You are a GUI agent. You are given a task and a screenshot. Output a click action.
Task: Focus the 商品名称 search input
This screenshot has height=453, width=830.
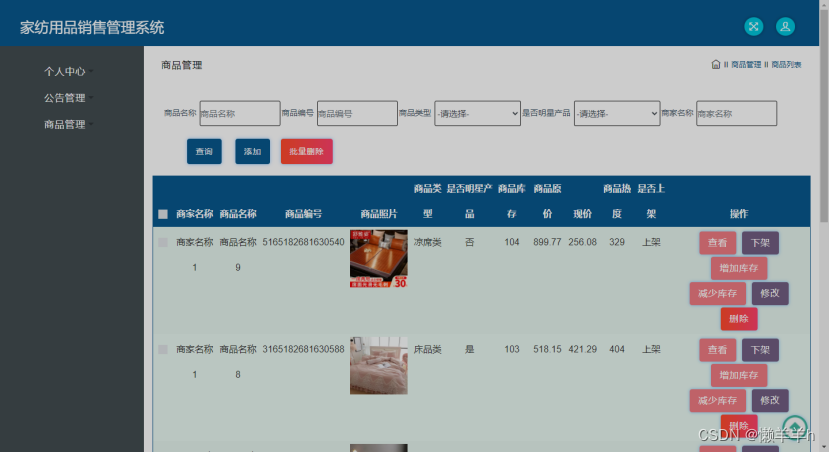pos(240,113)
